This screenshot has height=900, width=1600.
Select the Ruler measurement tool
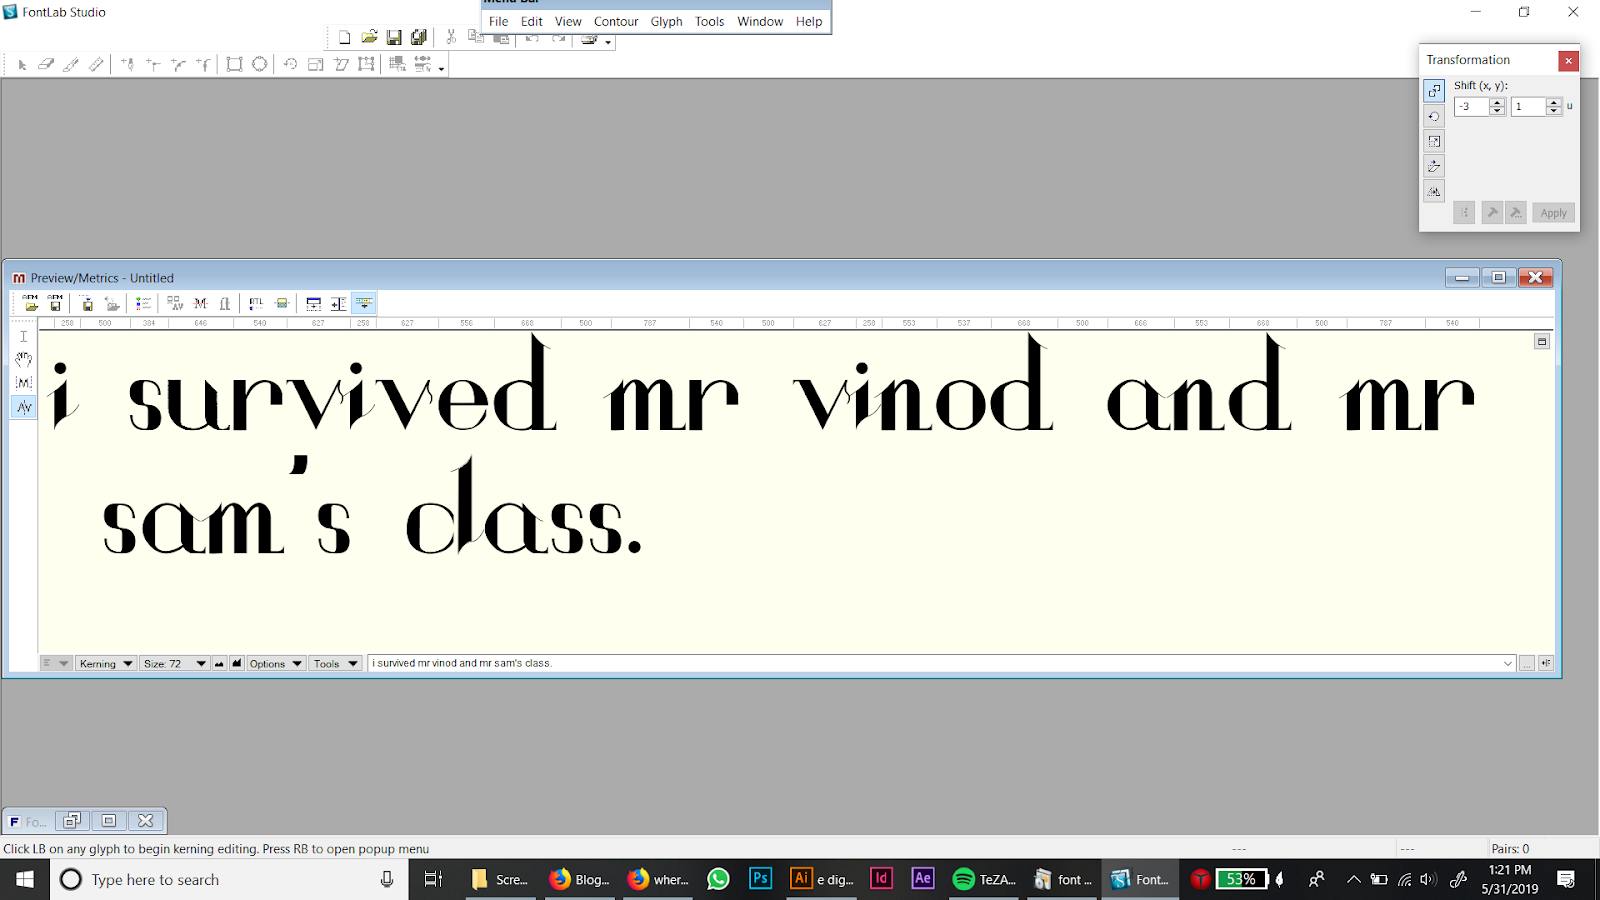pyautogui.click(x=96, y=65)
